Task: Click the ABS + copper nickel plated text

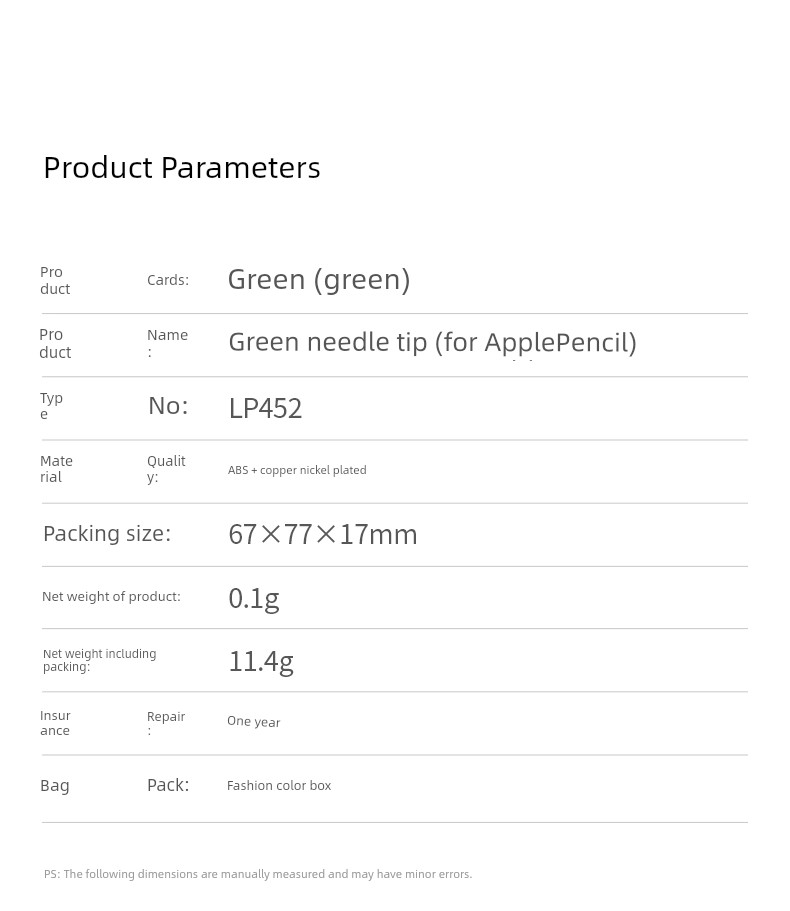Action: [297, 470]
